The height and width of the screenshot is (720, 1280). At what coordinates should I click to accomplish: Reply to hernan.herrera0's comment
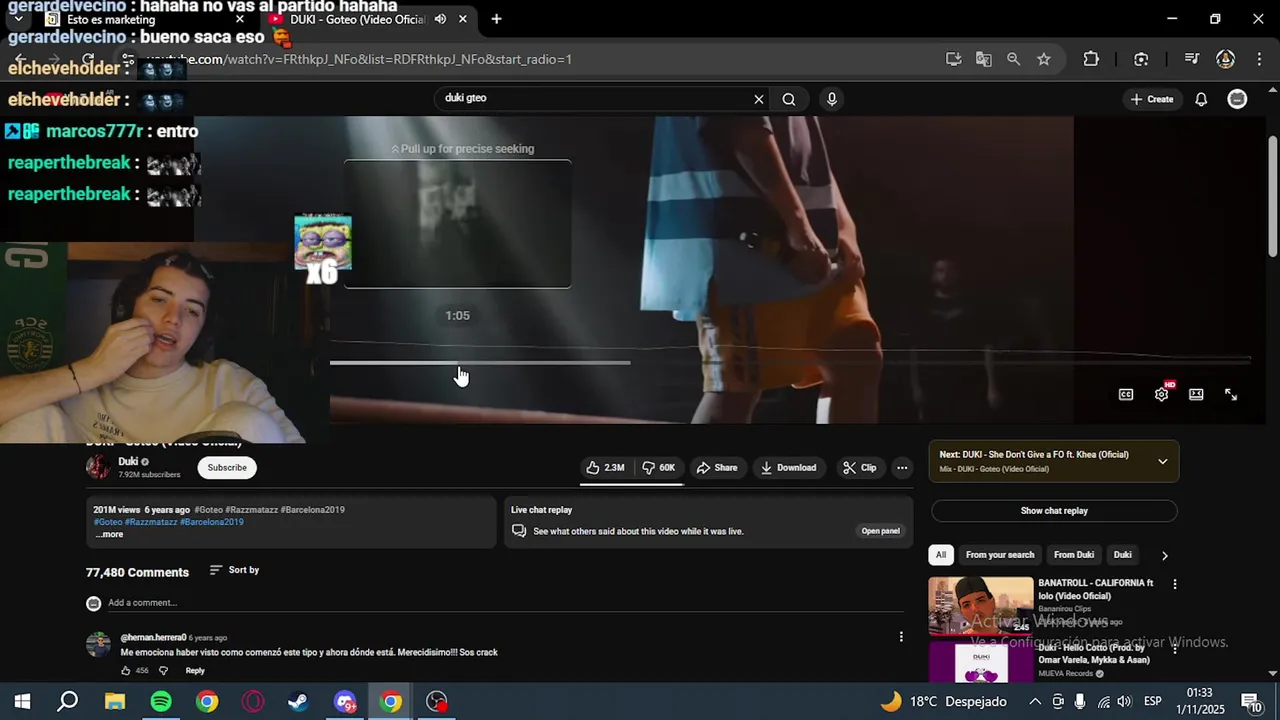click(x=195, y=671)
